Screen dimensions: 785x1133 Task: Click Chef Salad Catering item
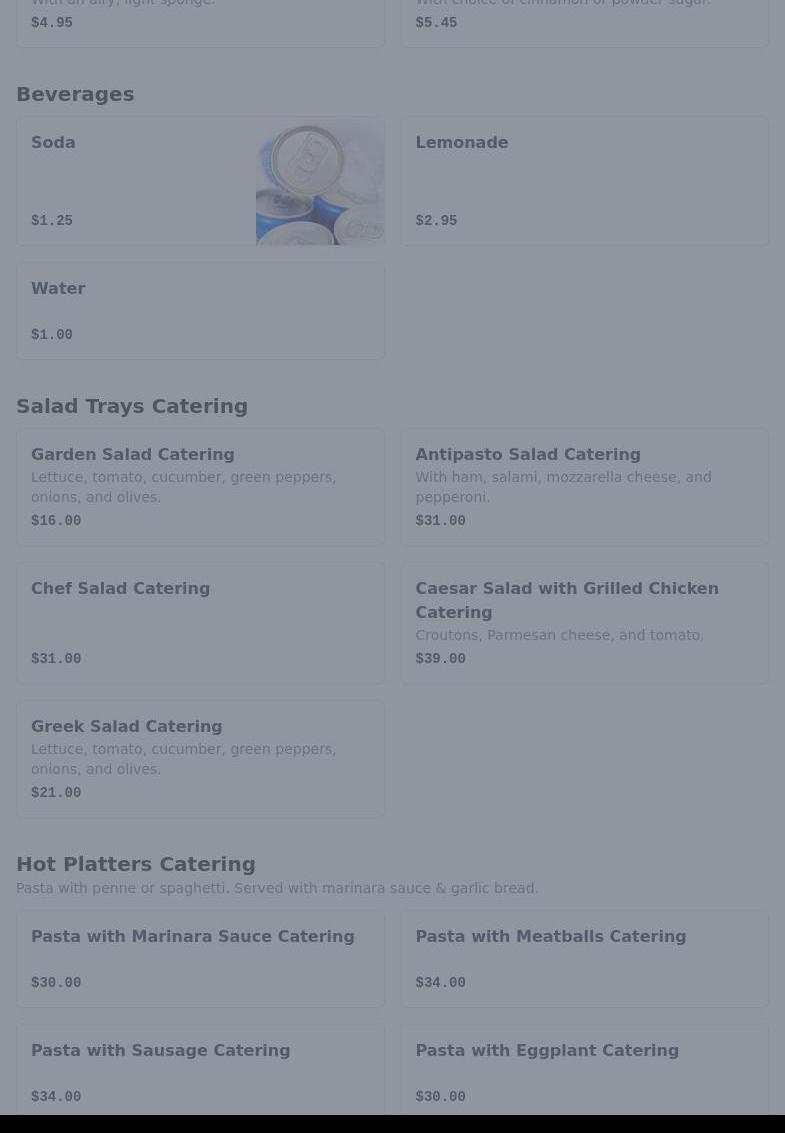200,622
